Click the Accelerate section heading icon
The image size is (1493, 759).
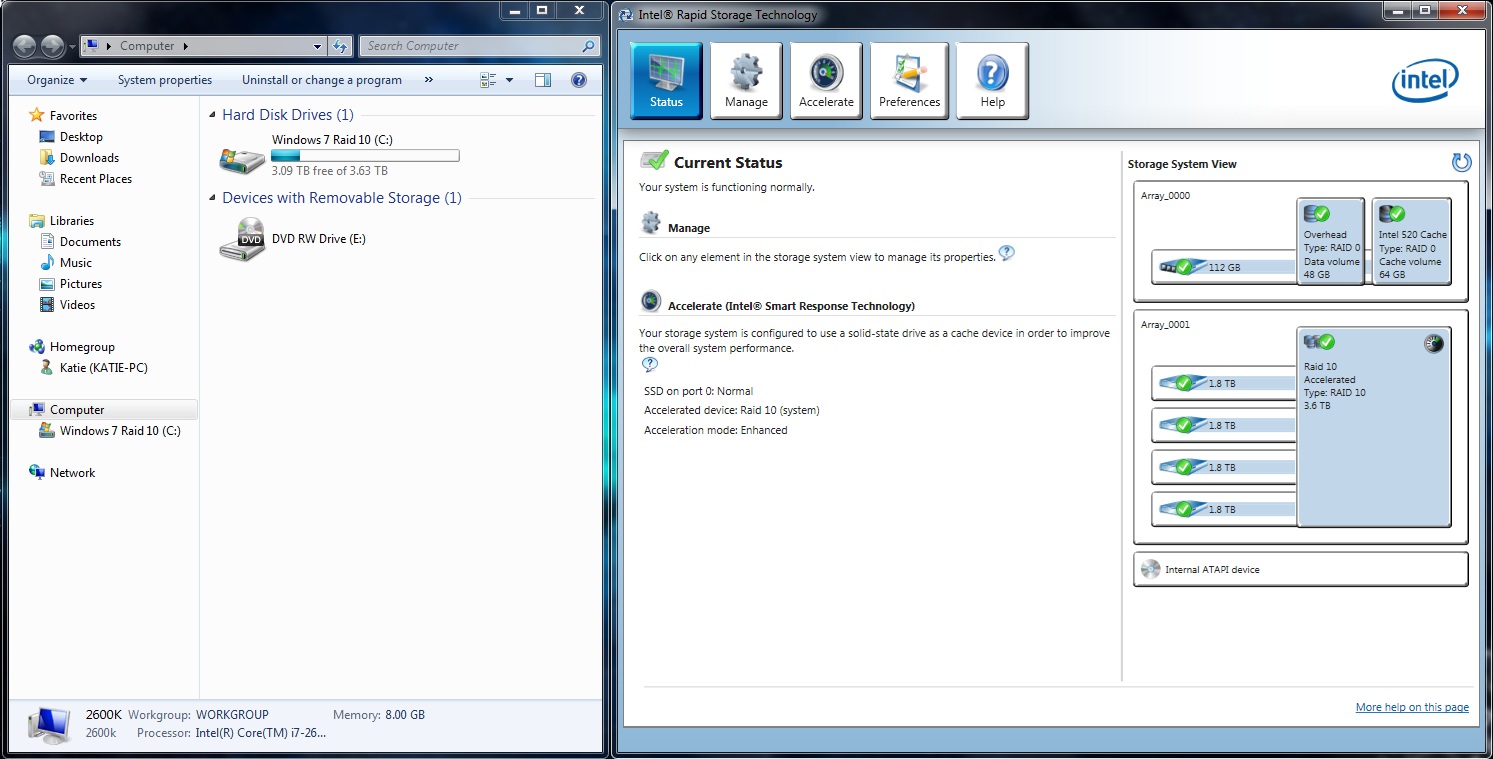pyautogui.click(x=651, y=301)
